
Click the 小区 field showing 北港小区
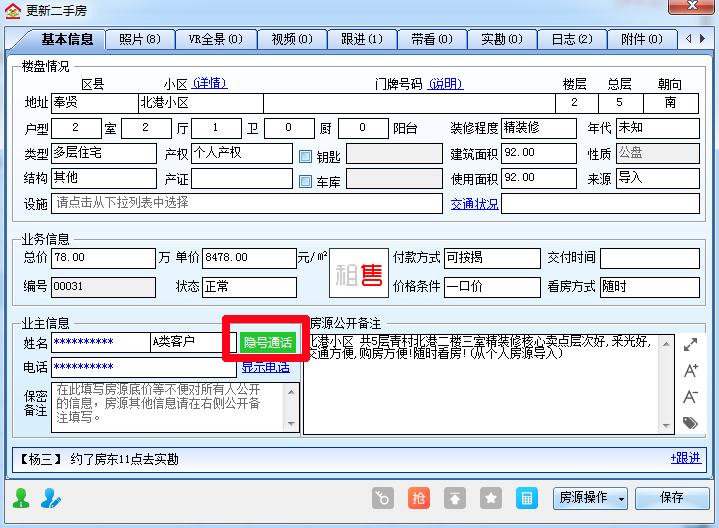point(201,103)
